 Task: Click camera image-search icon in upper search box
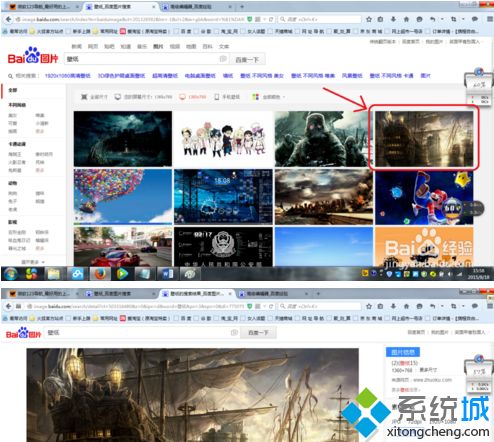click(x=223, y=59)
